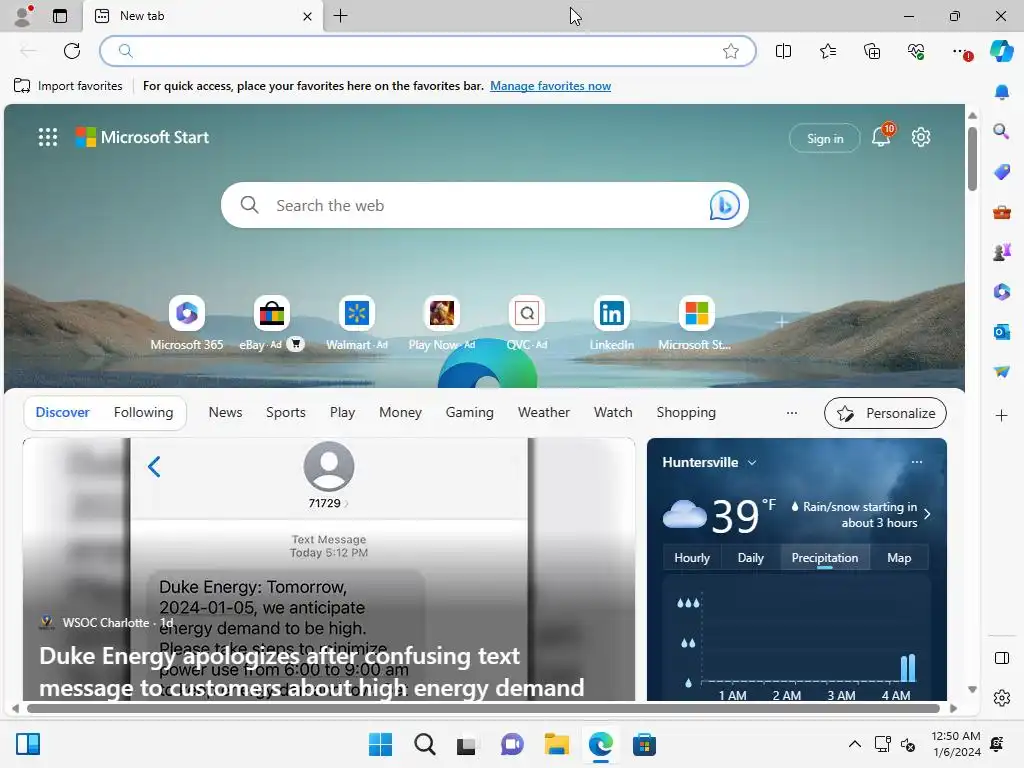The width and height of the screenshot is (1024, 768).
Task: Open sidebar customize settings gear
Action: 1002,698
